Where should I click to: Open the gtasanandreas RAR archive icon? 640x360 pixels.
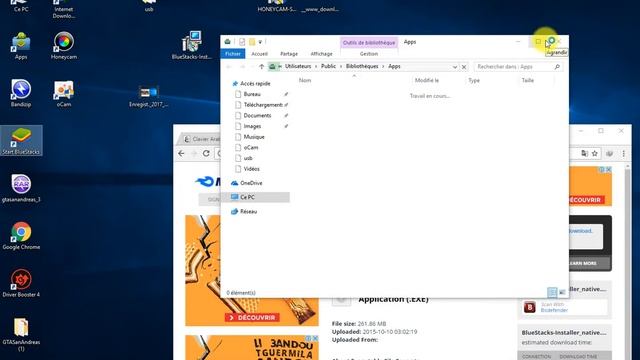pos(21,188)
